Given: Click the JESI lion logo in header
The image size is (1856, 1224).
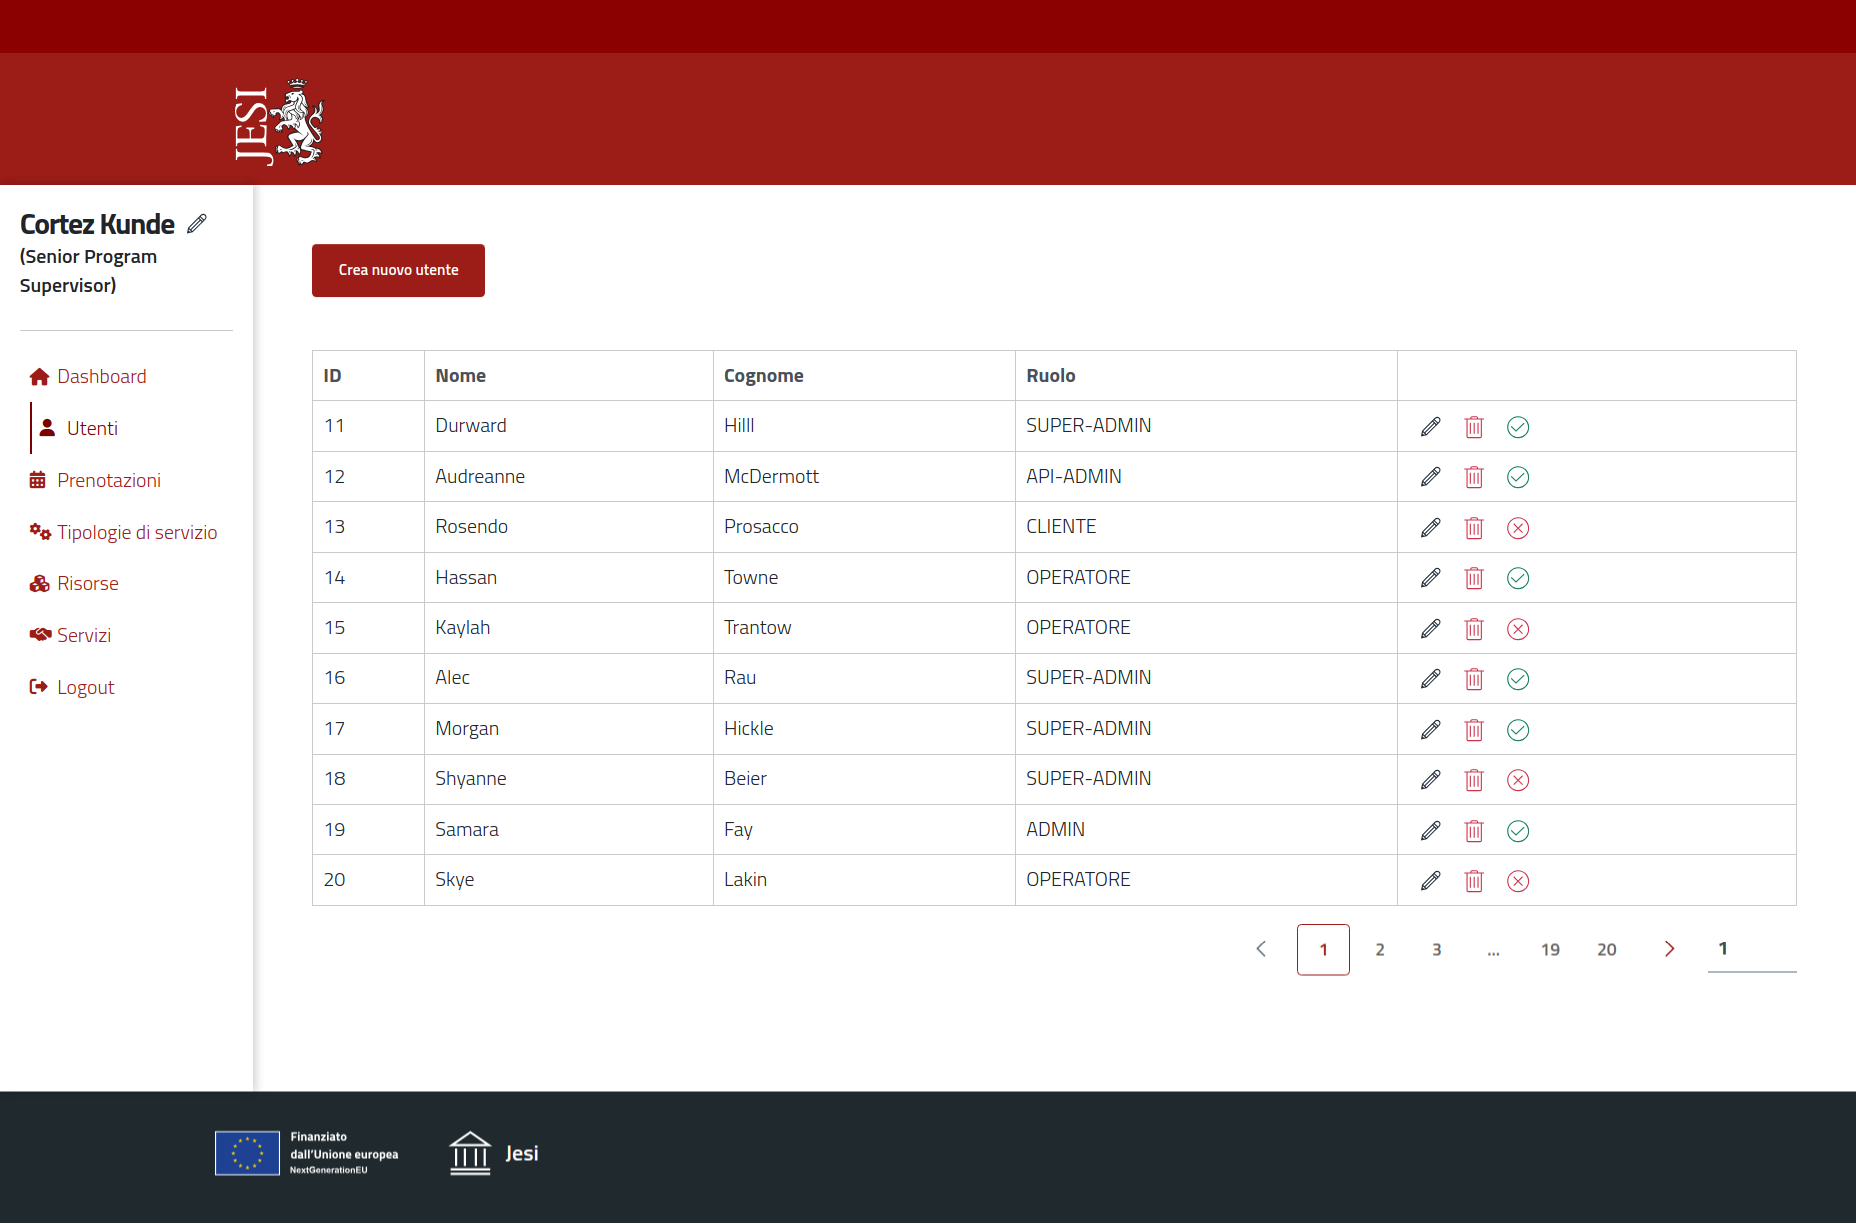Looking at the screenshot, I should click(279, 122).
